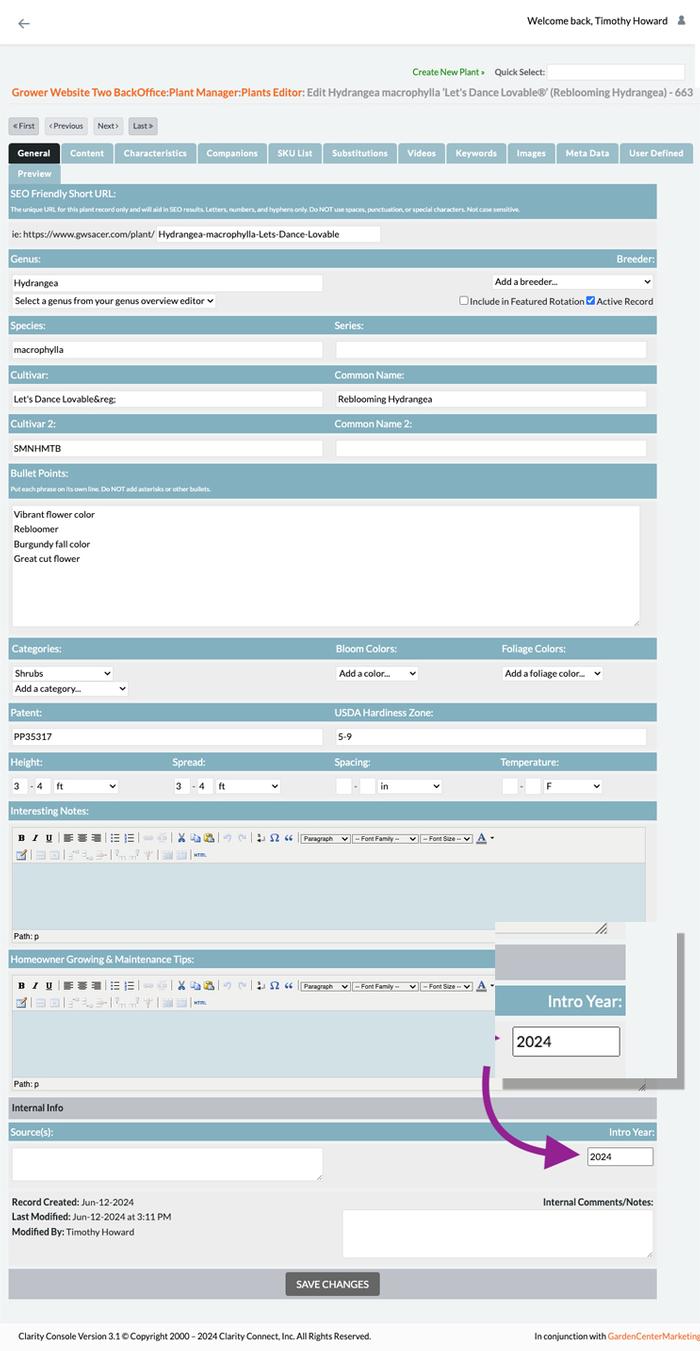The height and width of the screenshot is (1351, 700).
Task: Click Bold in Interesting Notes toolbar
Action: [21, 838]
